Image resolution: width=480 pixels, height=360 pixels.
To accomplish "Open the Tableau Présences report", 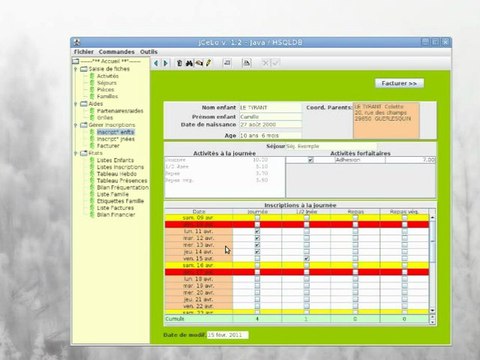I will [122, 181].
